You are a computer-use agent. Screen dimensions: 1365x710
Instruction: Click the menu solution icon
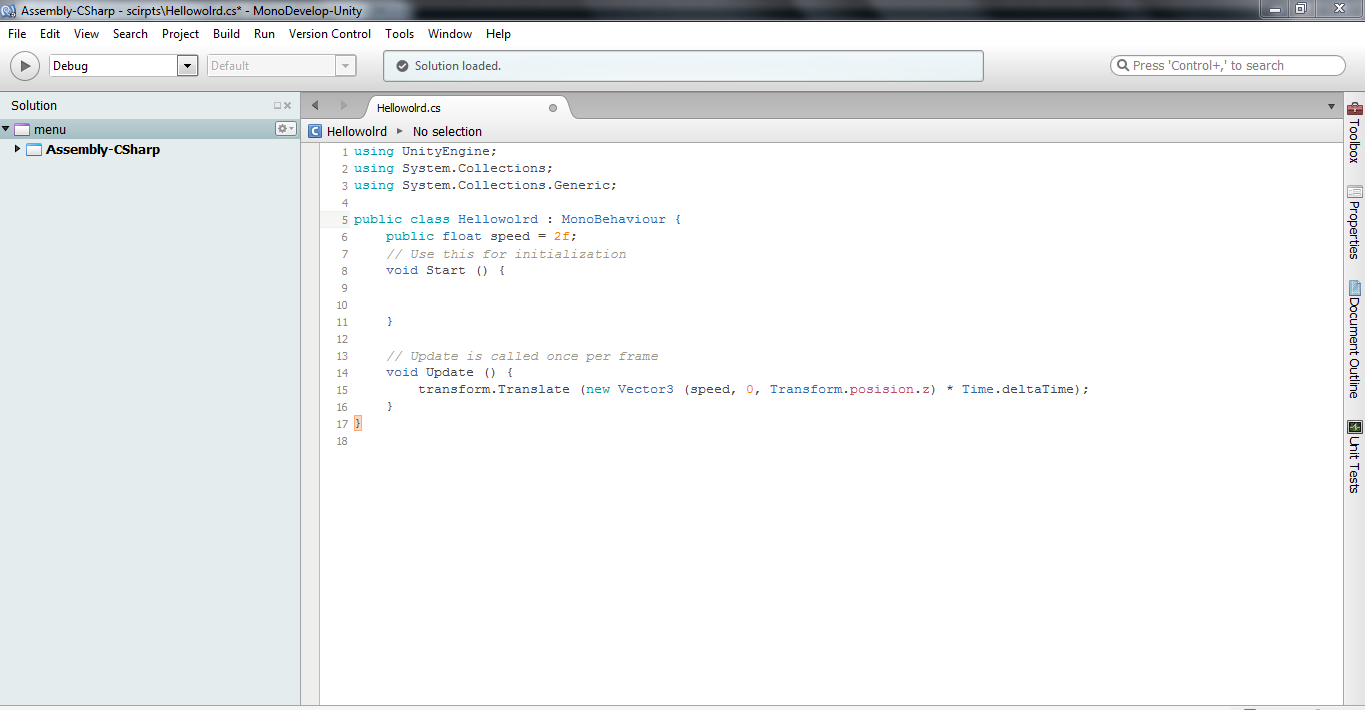pyautogui.click(x=22, y=129)
